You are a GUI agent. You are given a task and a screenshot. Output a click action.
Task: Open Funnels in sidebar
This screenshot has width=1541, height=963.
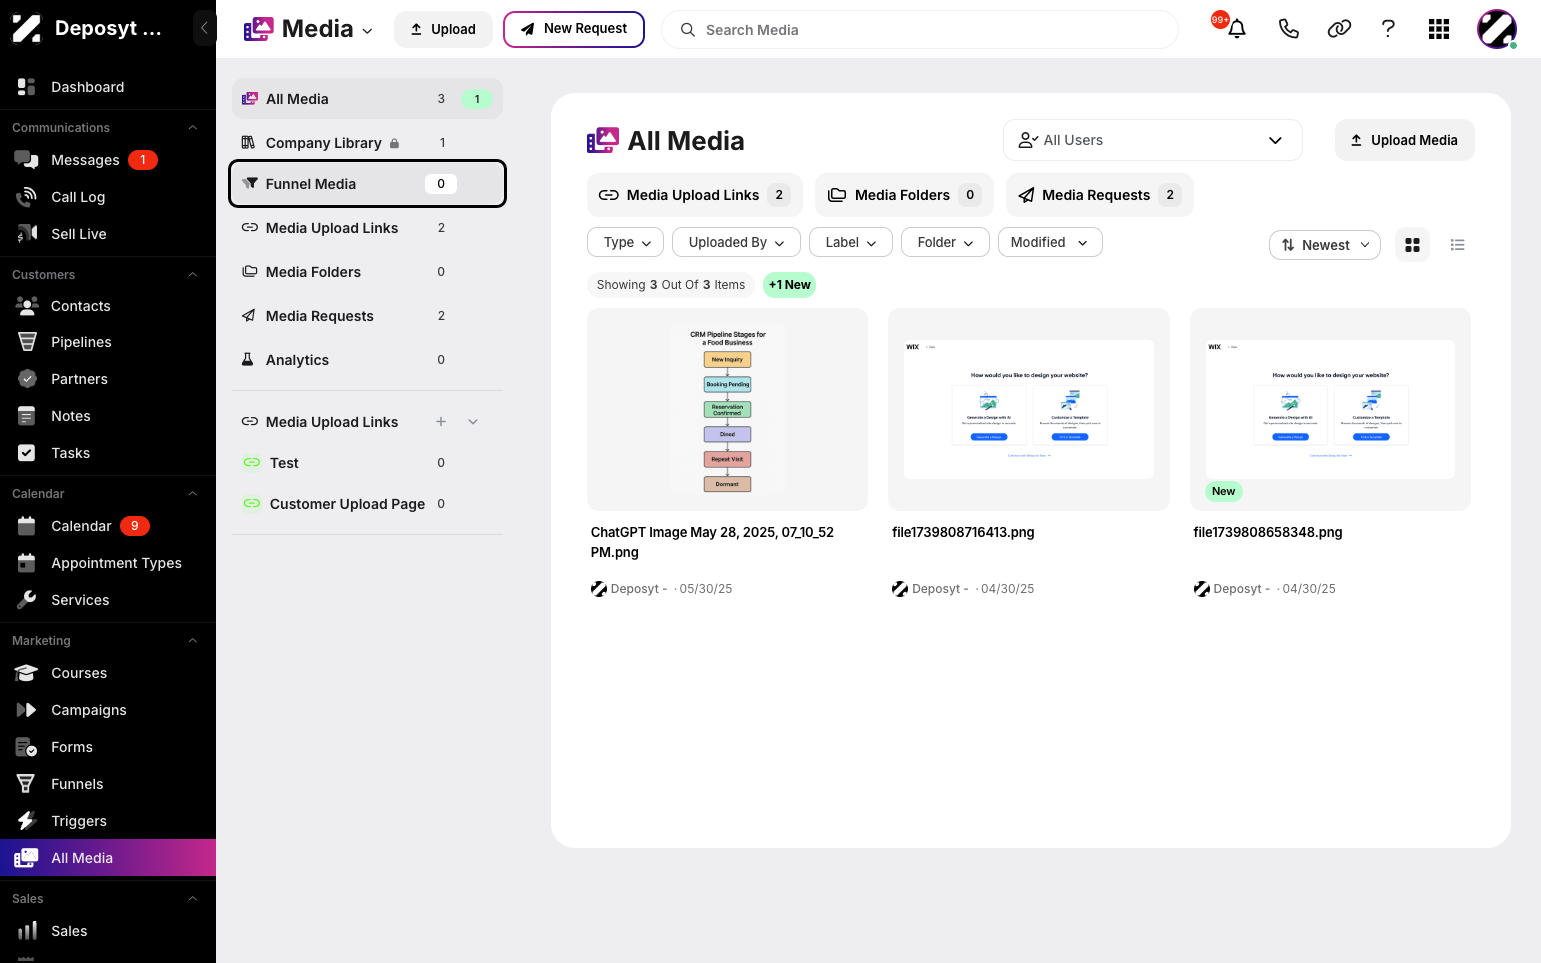(x=108, y=784)
